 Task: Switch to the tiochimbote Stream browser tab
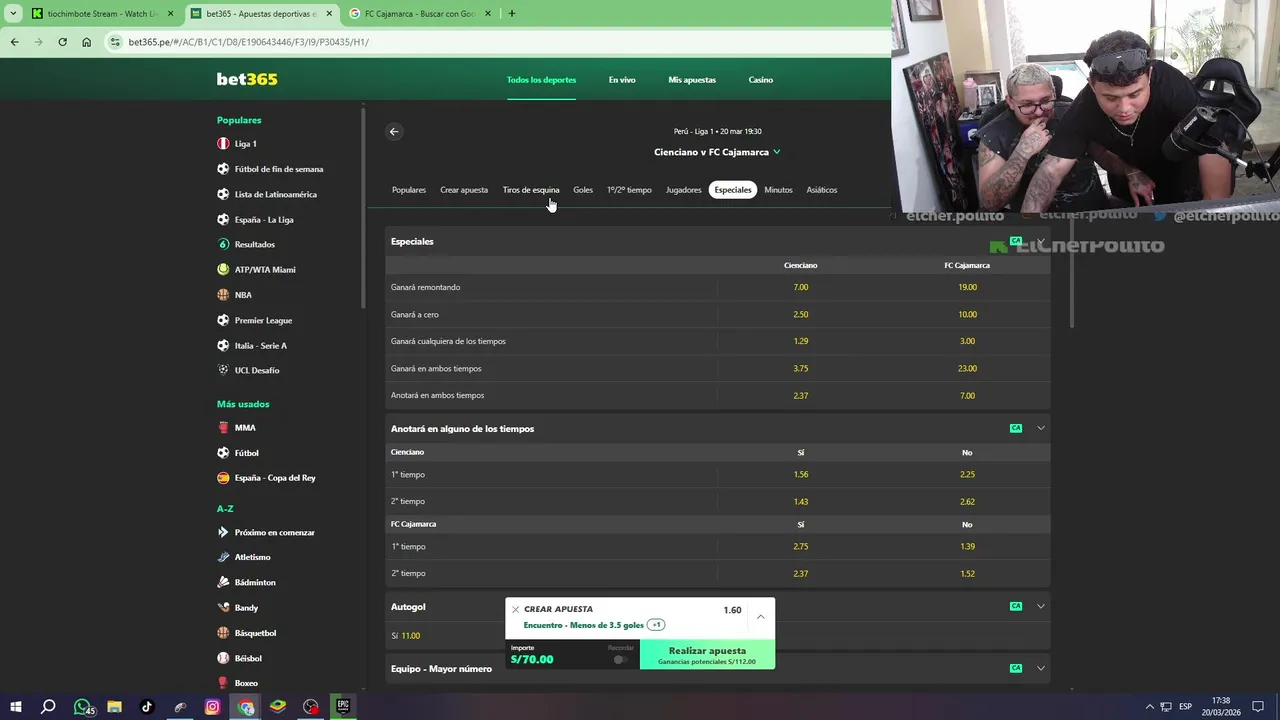[x=101, y=14]
